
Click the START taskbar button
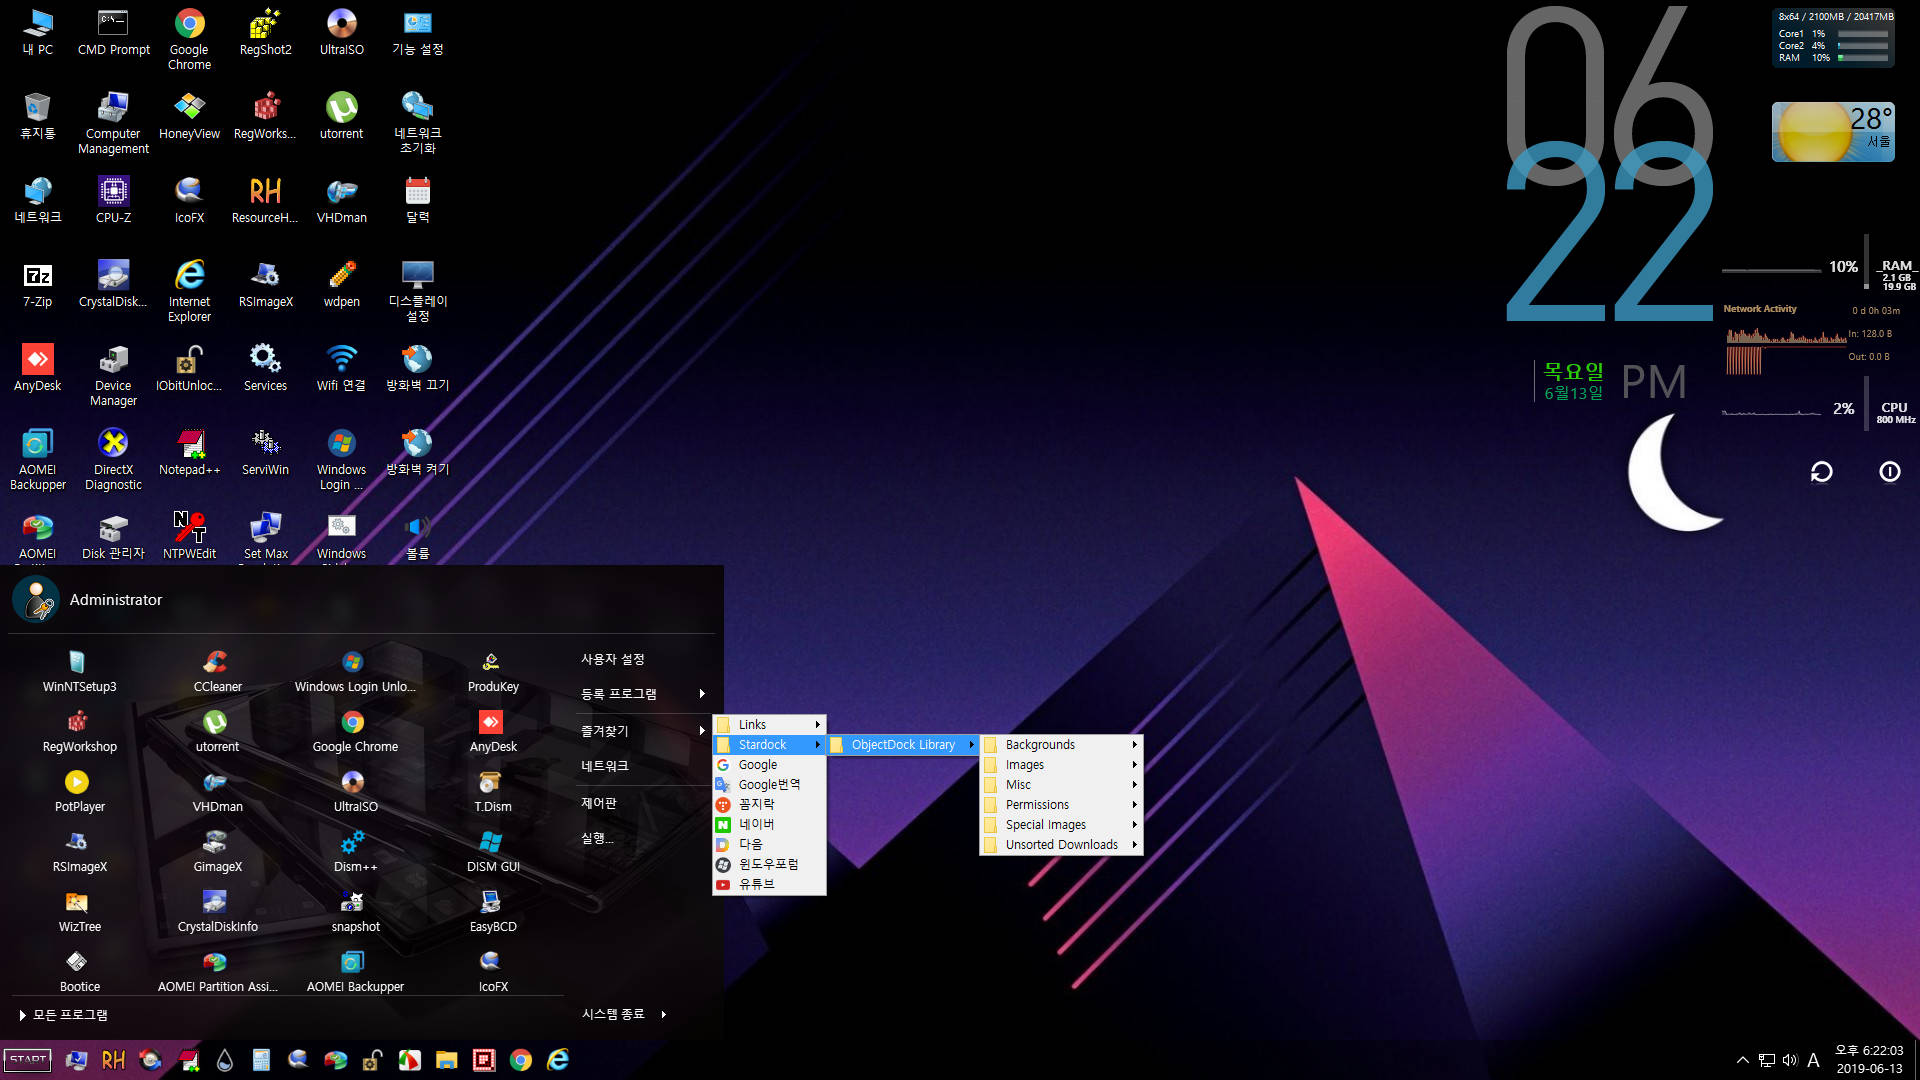point(28,1060)
